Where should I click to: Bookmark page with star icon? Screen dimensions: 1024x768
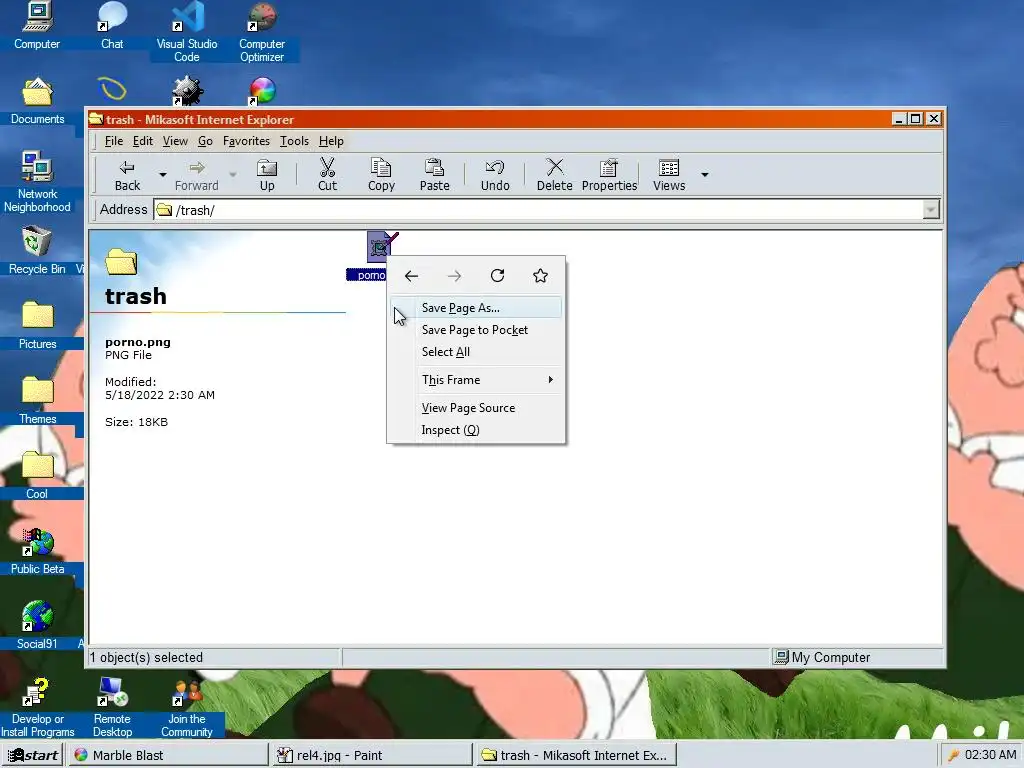[540, 276]
